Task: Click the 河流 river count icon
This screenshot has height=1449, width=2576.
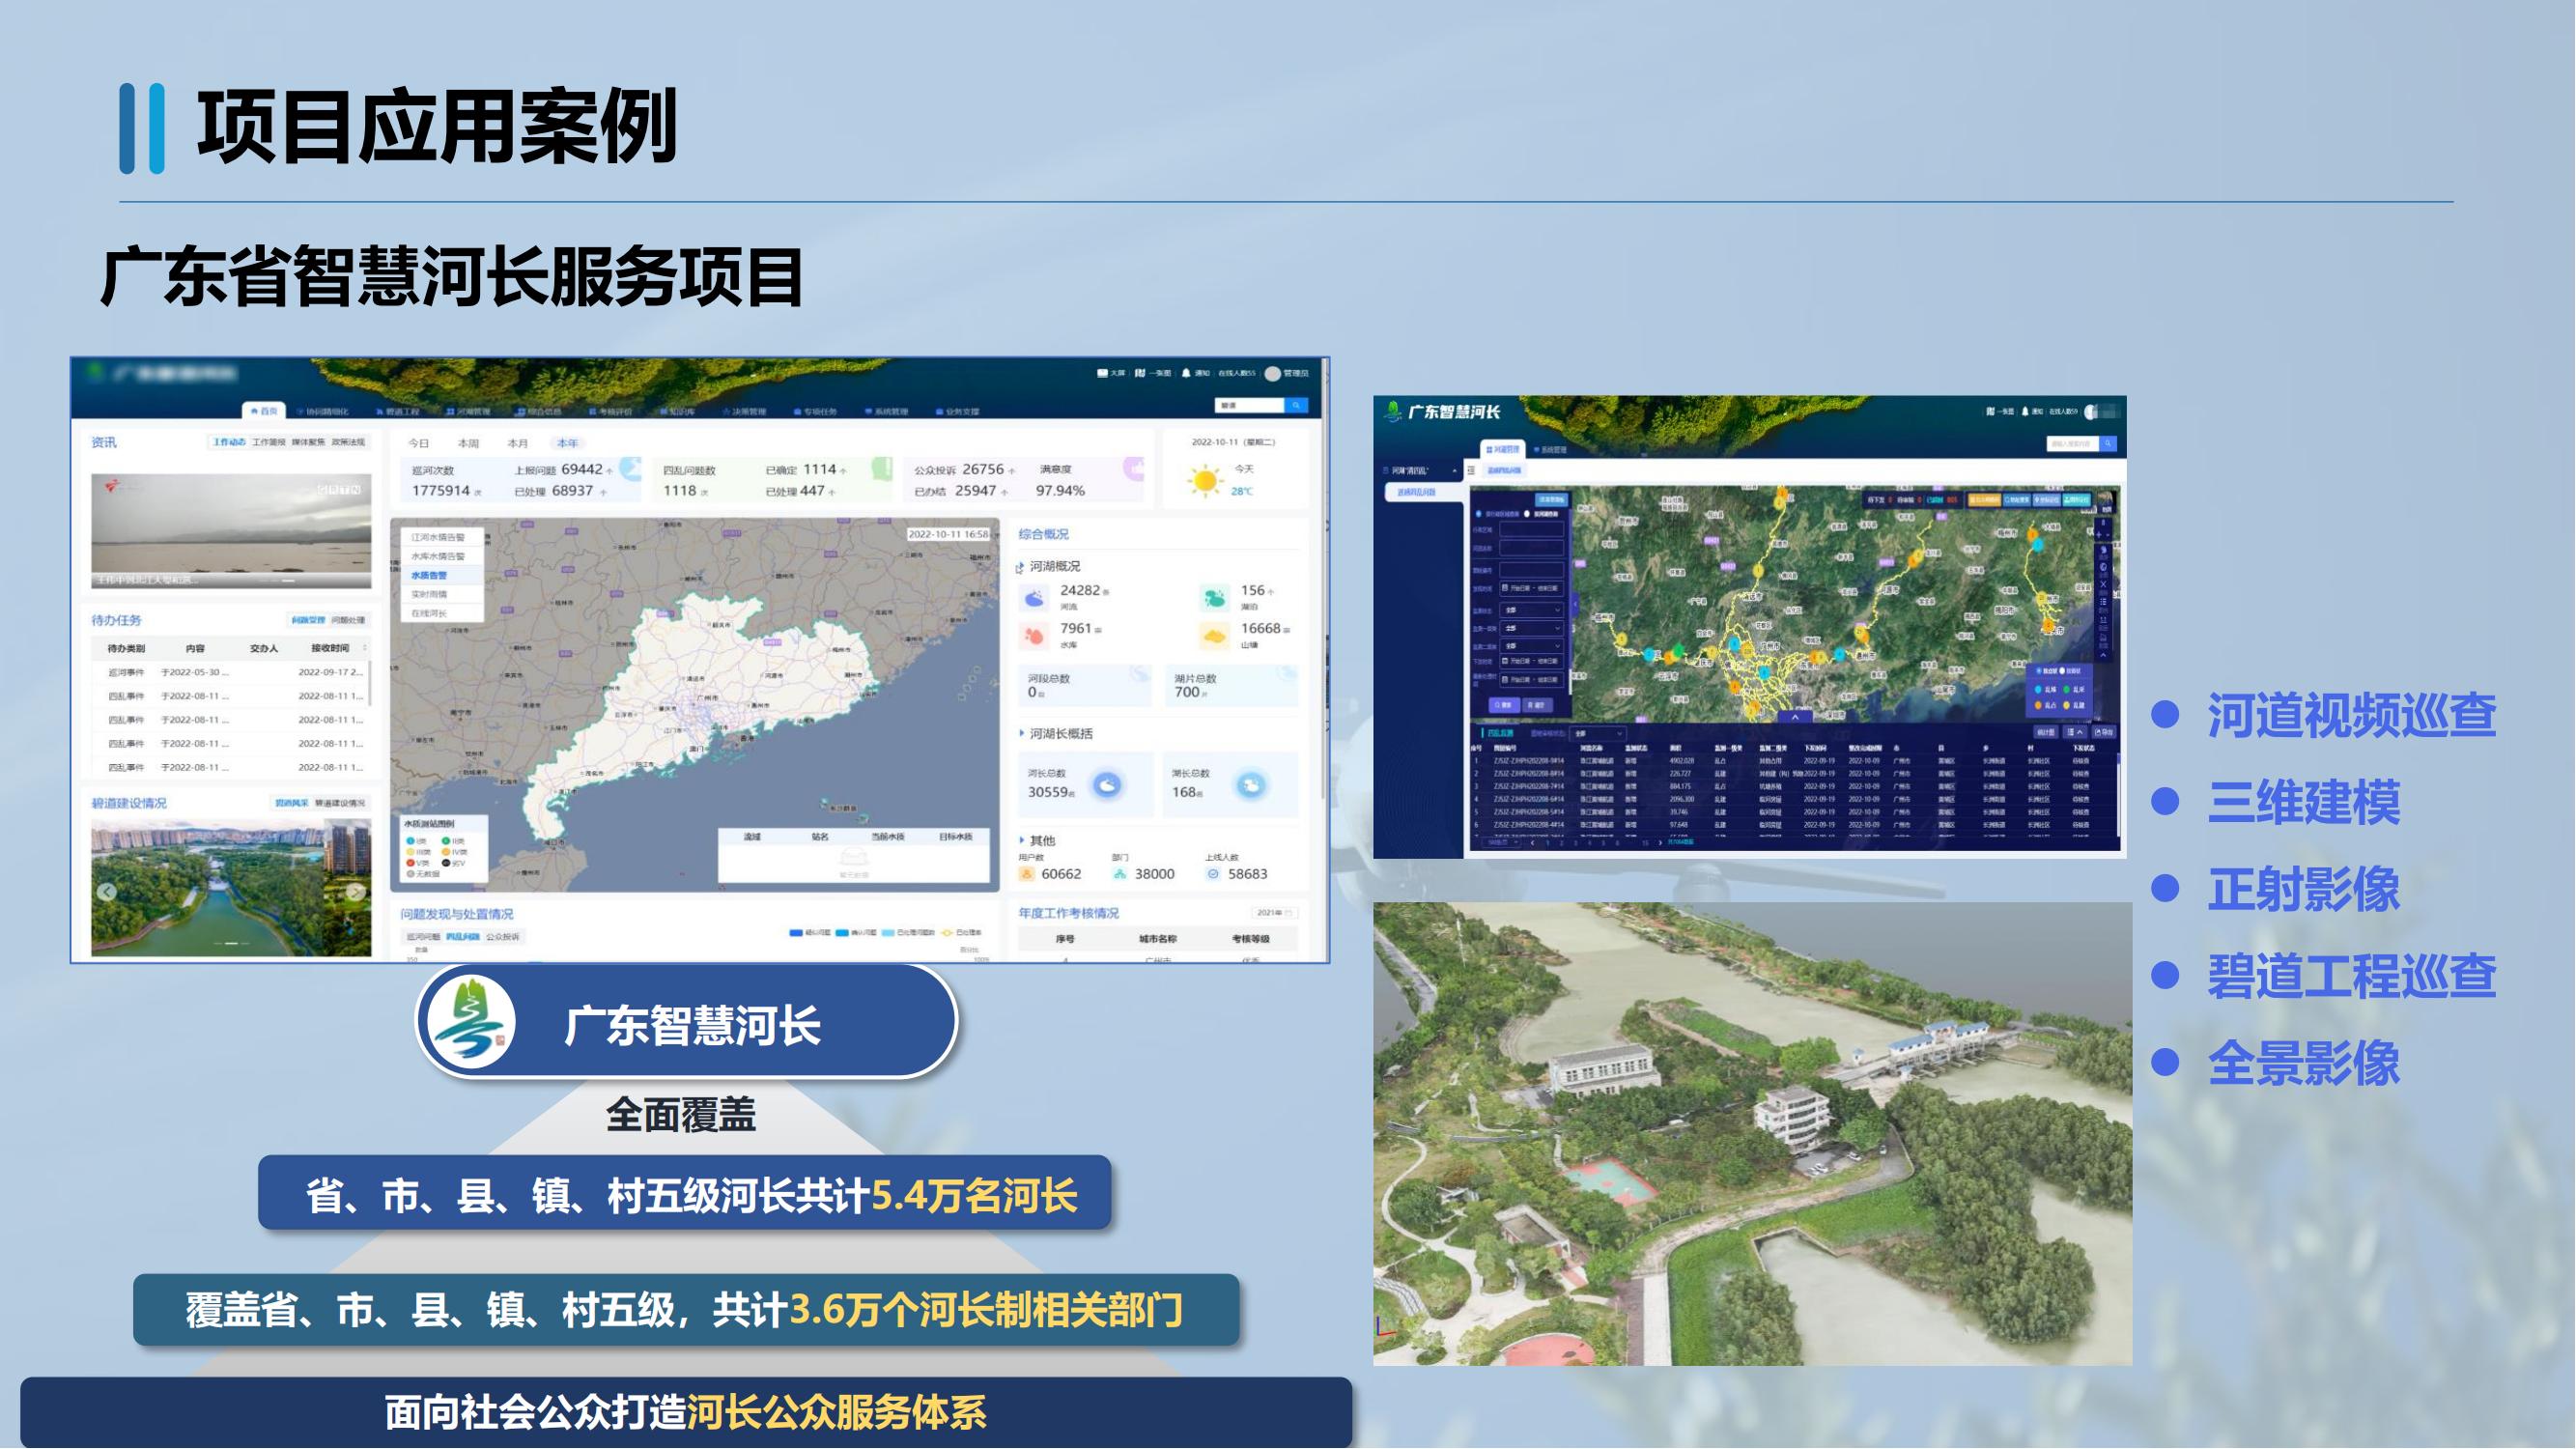Action: (1035, 598)
